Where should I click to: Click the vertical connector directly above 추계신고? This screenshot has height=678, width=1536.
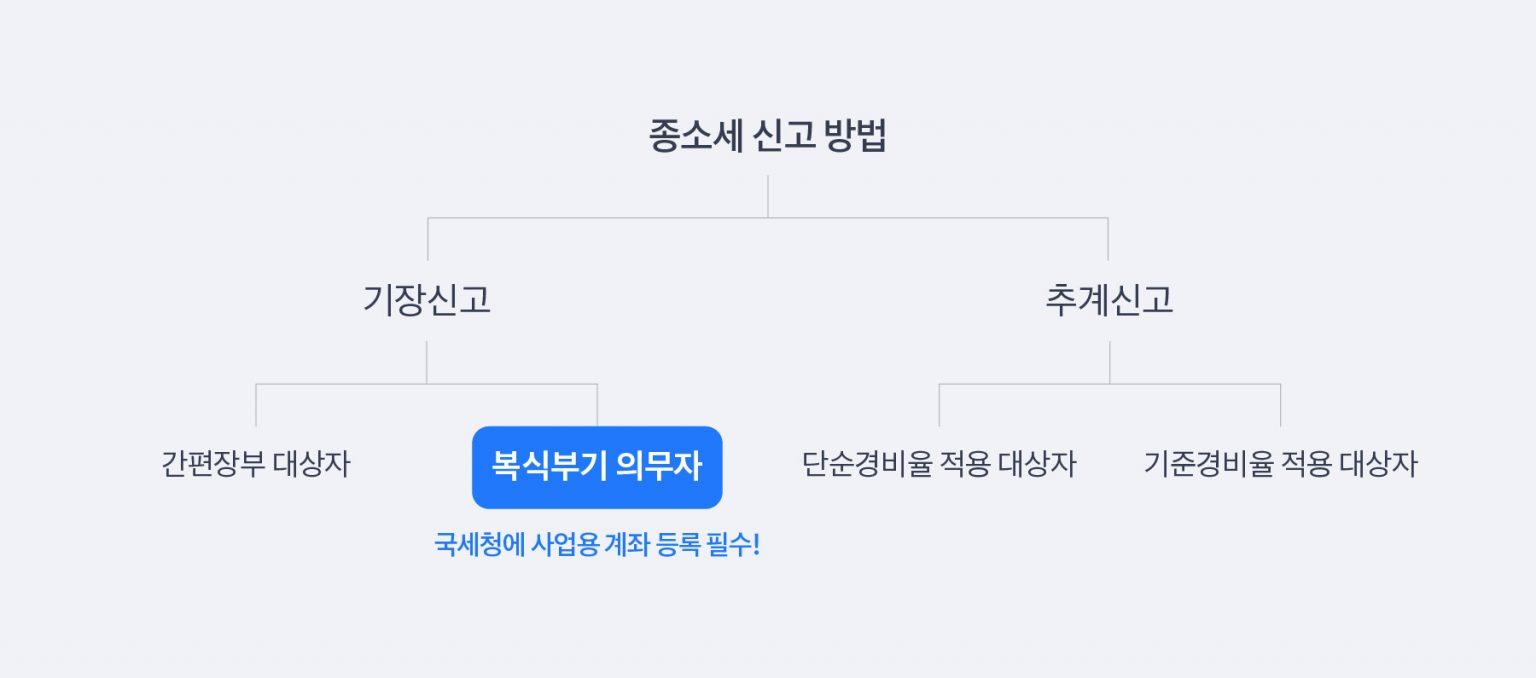coord(1108,240)
